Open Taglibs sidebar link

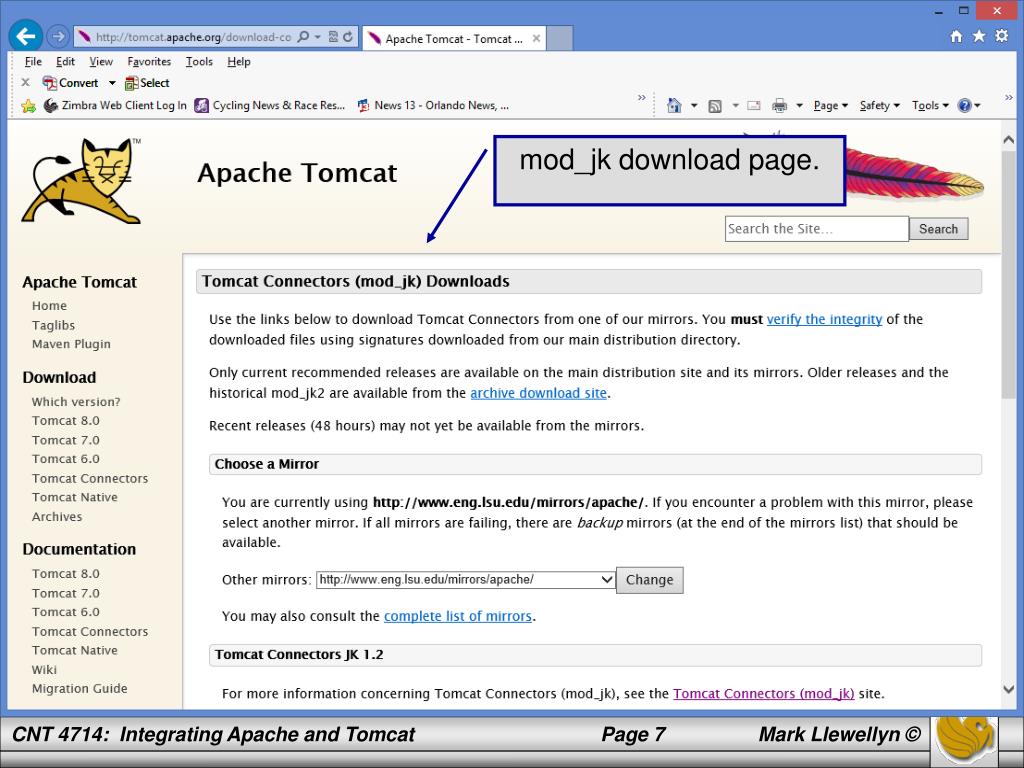pyautogui.click(x=54, y=325)
